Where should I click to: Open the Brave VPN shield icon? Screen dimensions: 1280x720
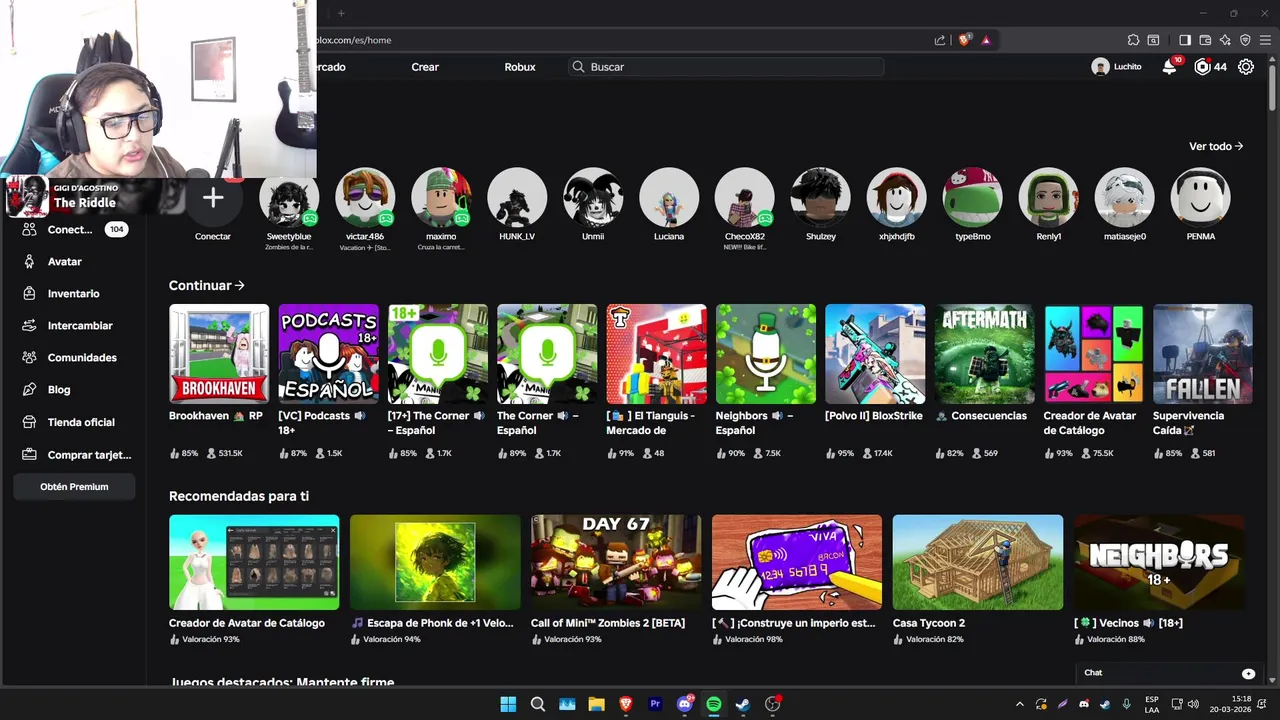[x=1245, y=40]
